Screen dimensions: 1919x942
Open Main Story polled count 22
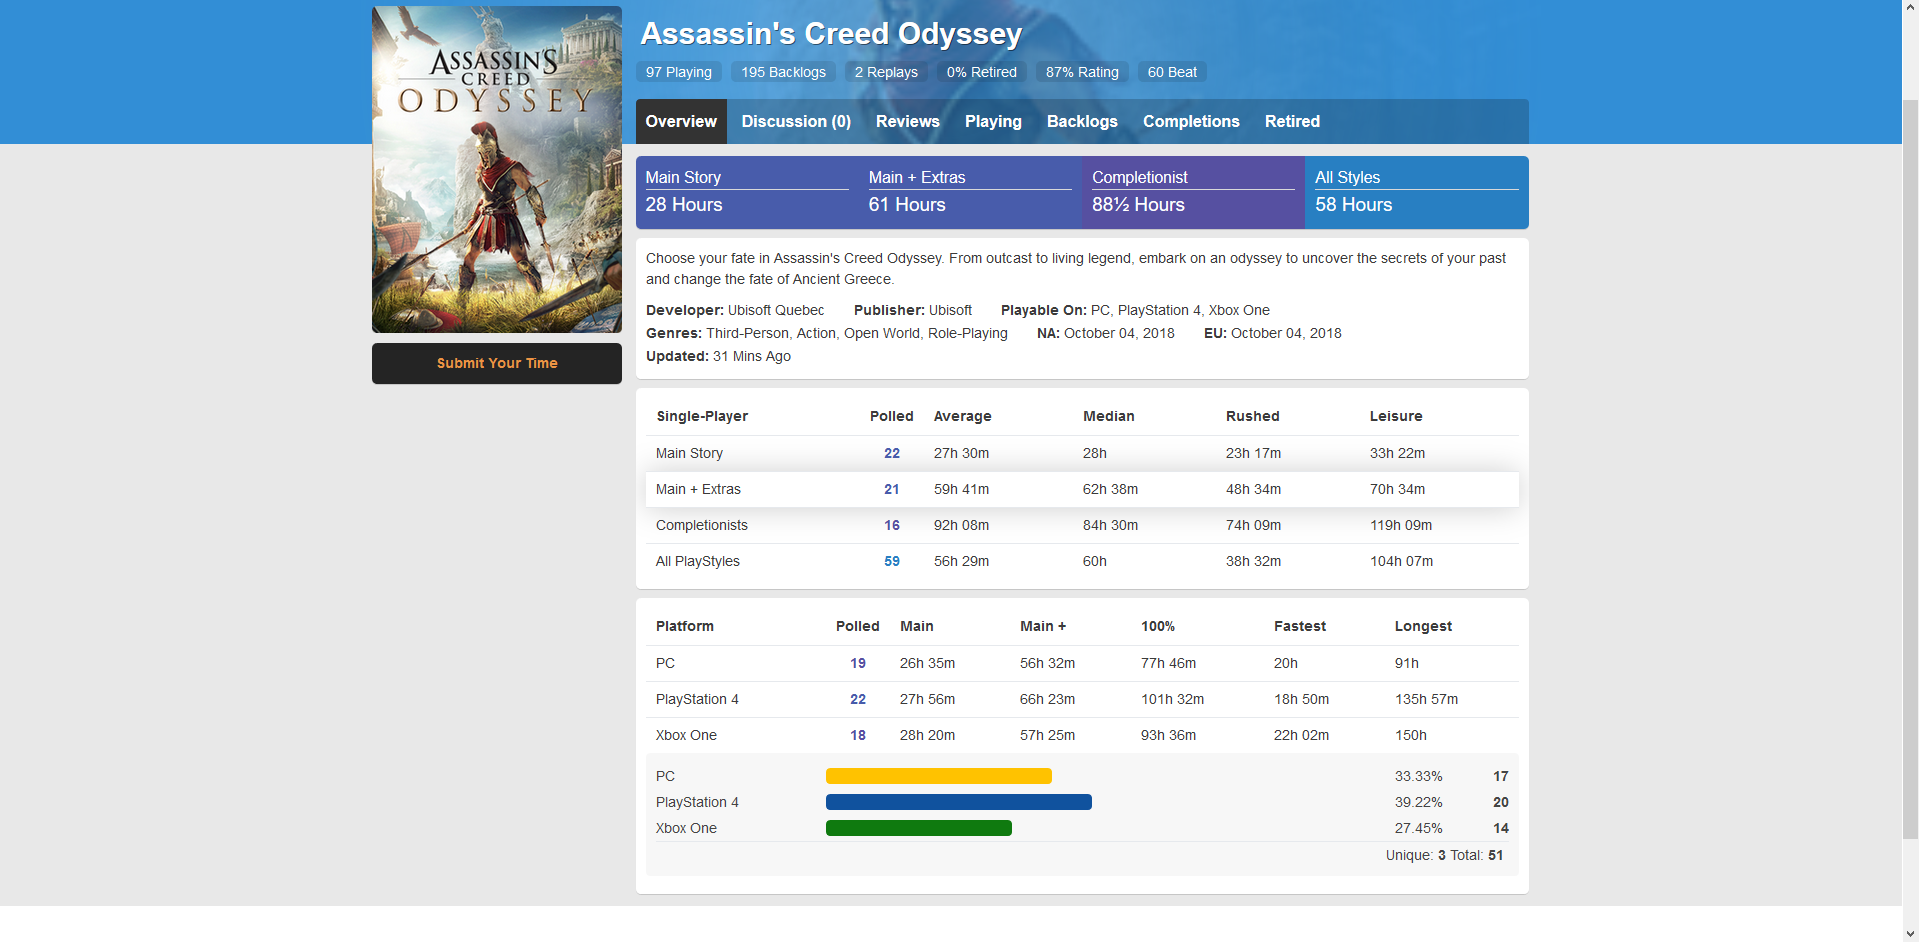[x=891, y=453]
